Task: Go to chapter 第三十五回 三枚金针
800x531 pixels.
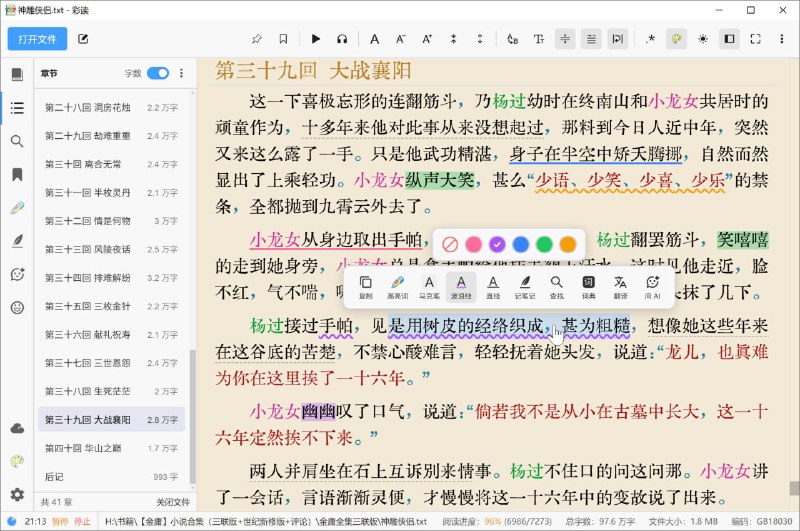Action: 111,306
